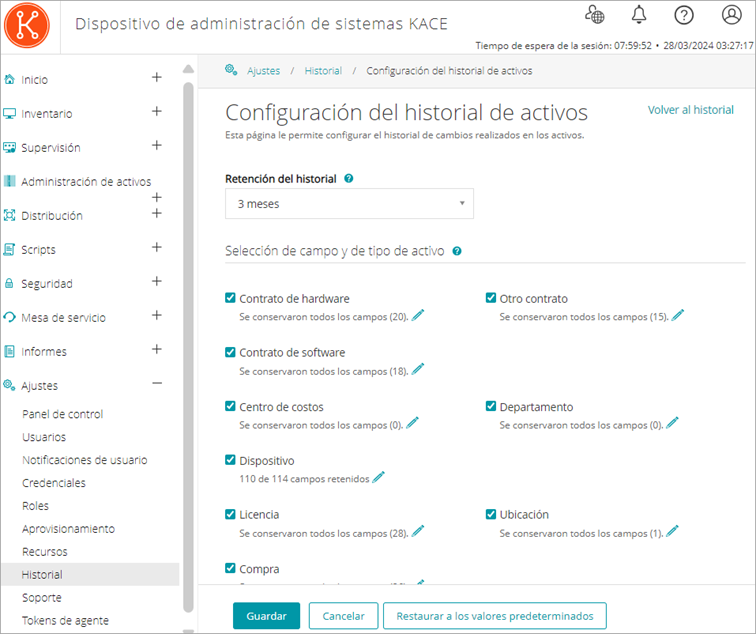Viewport: 756px width, 634px height.
Task: Follow the Volver al historial link
Action: point(690,110)
